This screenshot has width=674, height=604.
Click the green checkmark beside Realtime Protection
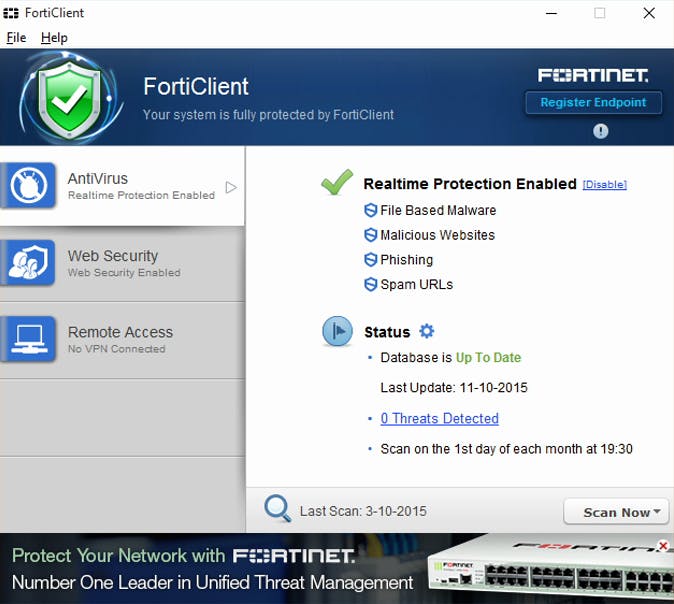pyautogui.click(x=337, y=182)
